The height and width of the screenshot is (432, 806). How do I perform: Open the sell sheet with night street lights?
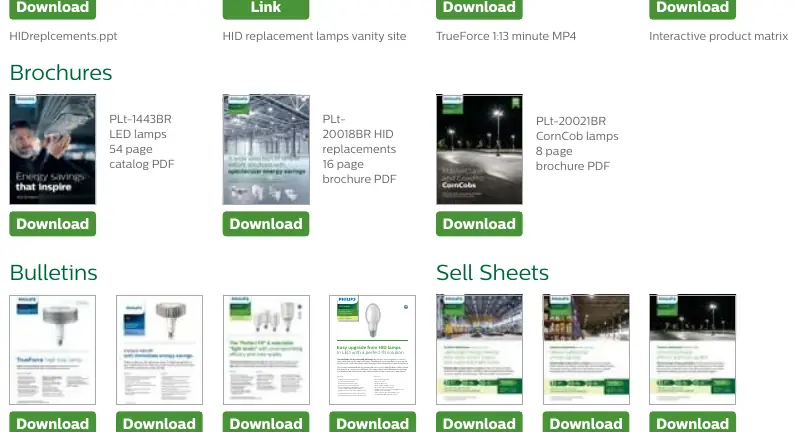692,350
